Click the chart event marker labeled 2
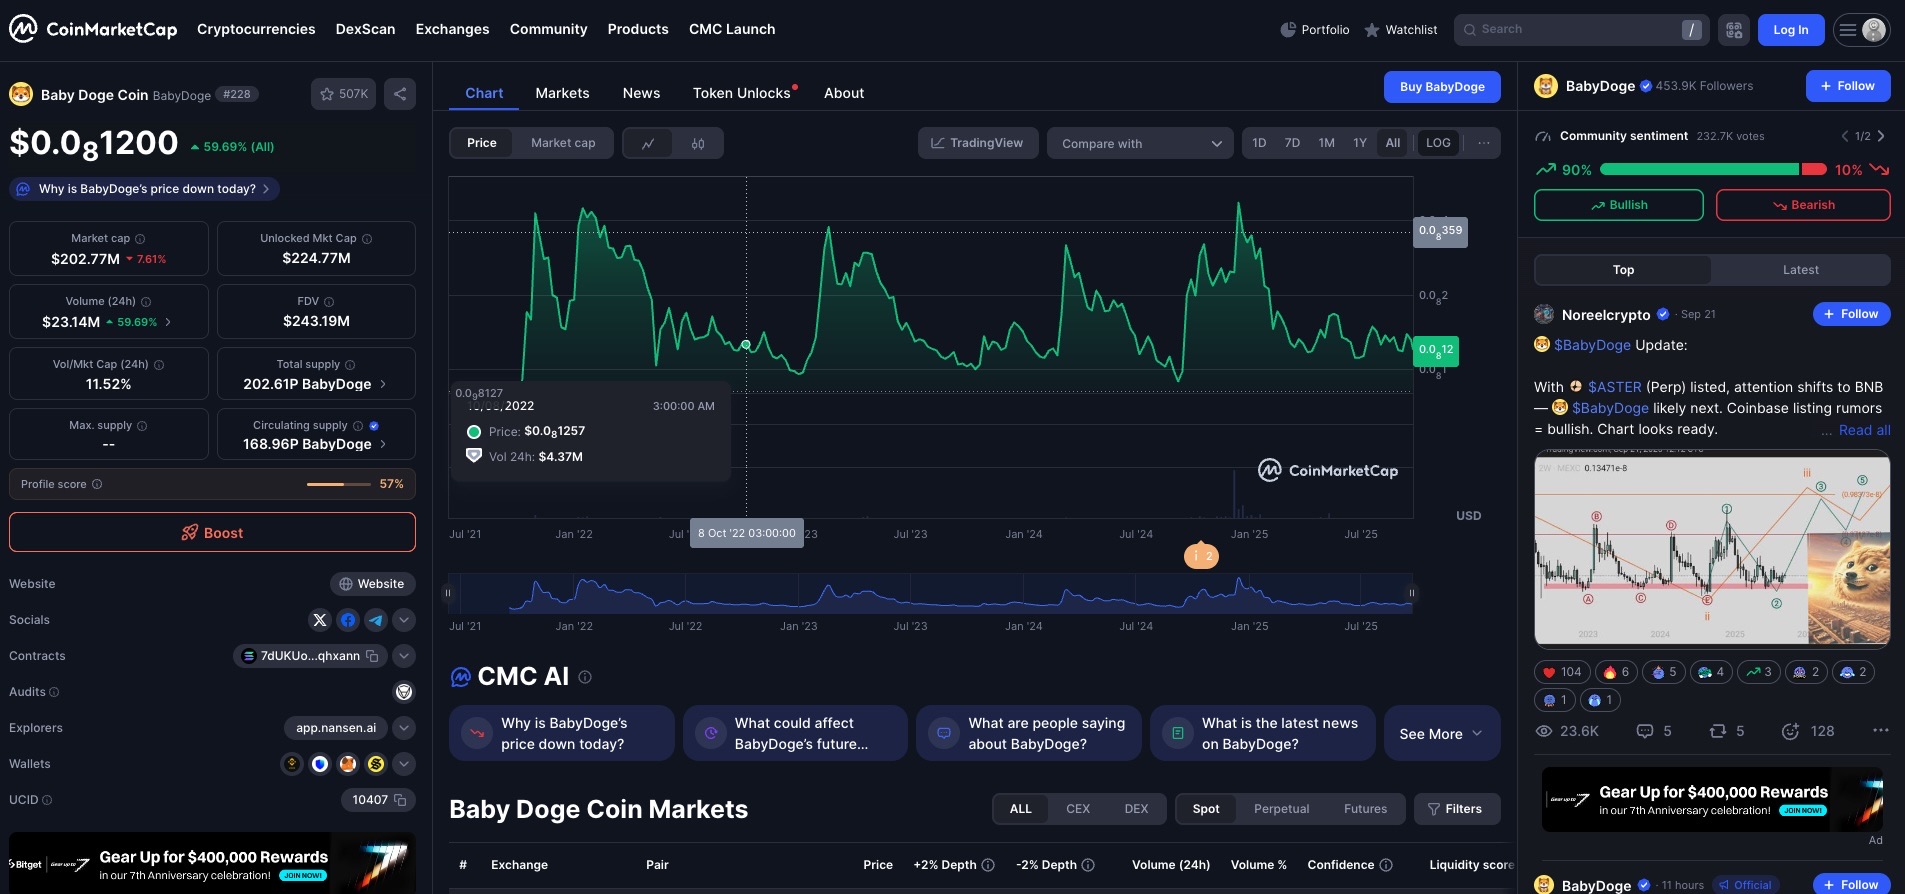 pos(1201,555)
